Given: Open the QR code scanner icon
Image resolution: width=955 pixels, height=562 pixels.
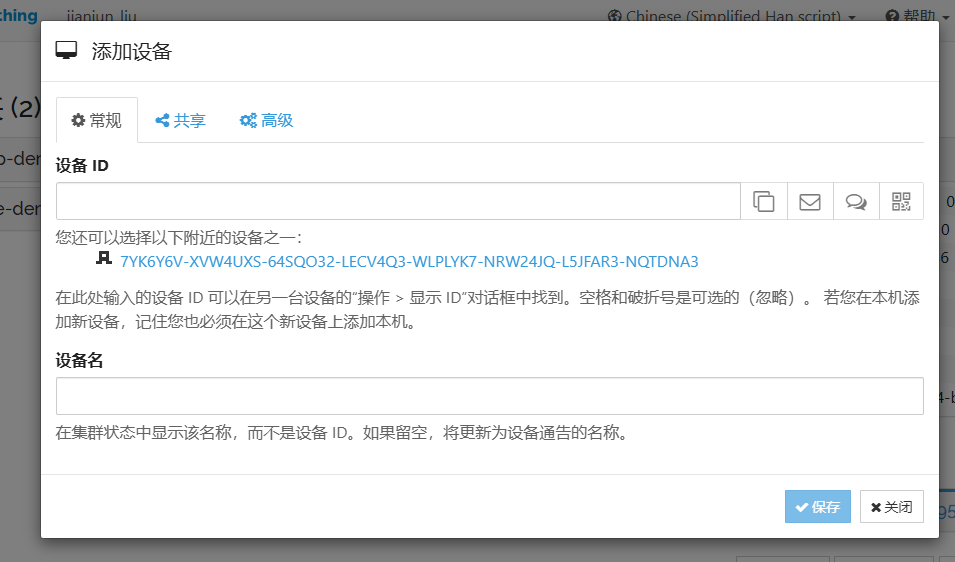Looking at the screenshot, I should coord(901,201).
